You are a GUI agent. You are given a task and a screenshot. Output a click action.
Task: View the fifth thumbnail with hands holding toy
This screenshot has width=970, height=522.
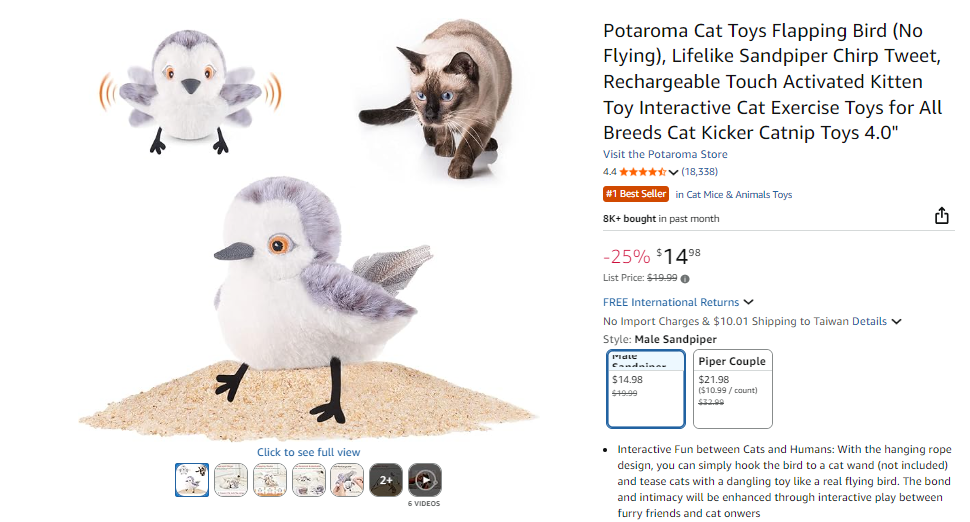tap(347, 480)
